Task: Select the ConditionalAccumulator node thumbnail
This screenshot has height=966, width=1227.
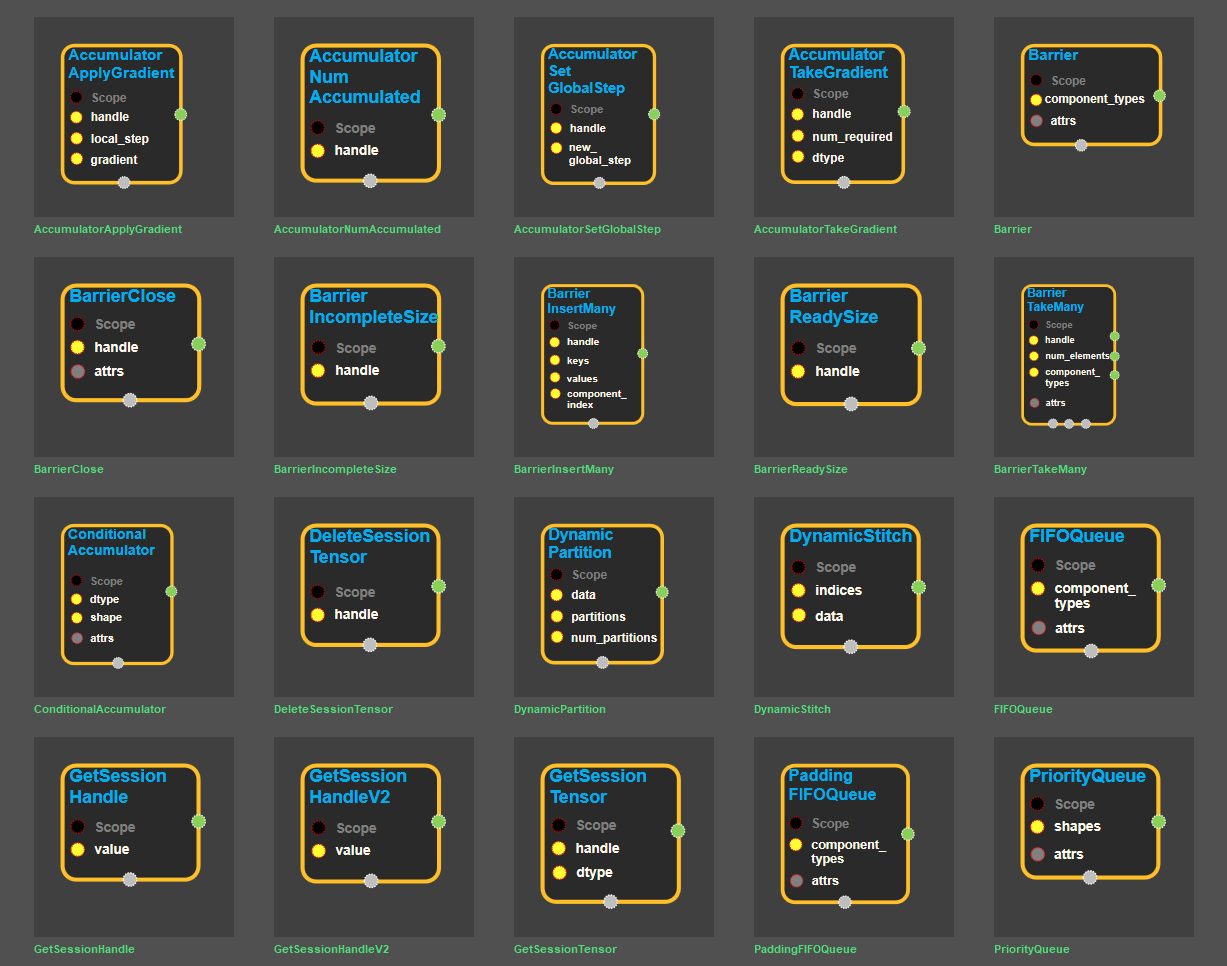Action: (x=133, y=597)
